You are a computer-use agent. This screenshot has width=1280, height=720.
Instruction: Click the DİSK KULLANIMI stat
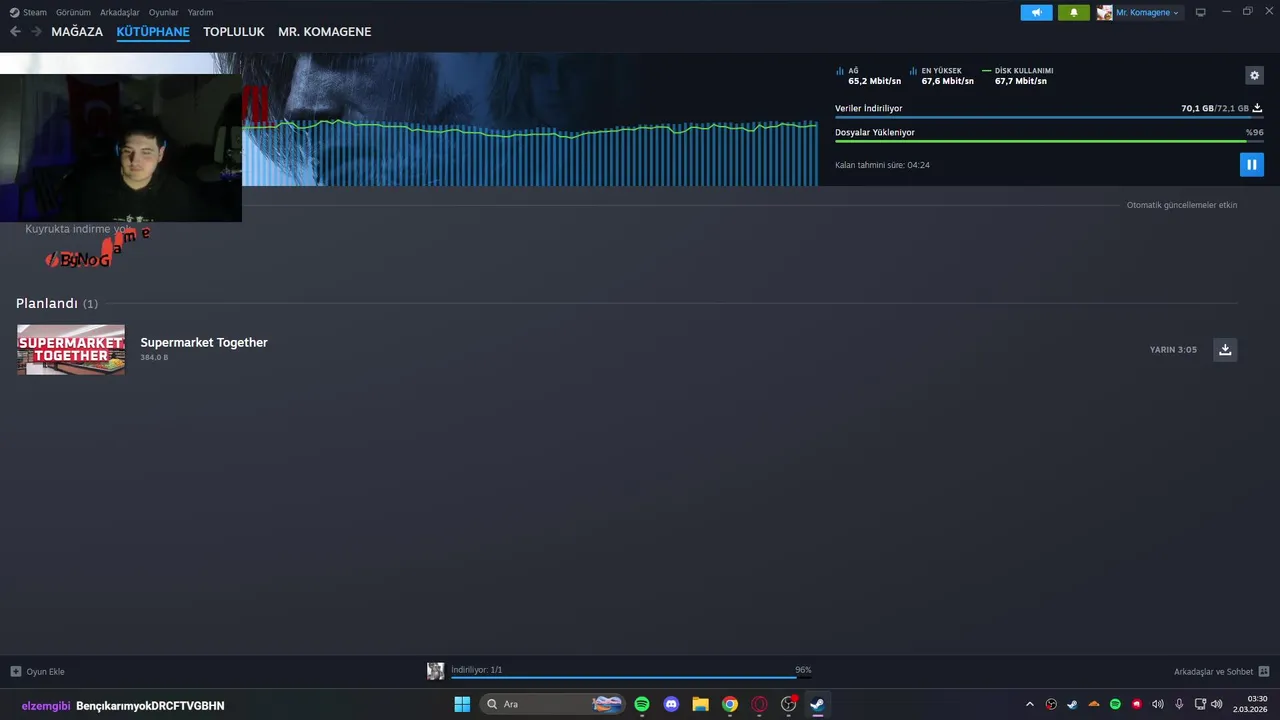coord(1018,76)
